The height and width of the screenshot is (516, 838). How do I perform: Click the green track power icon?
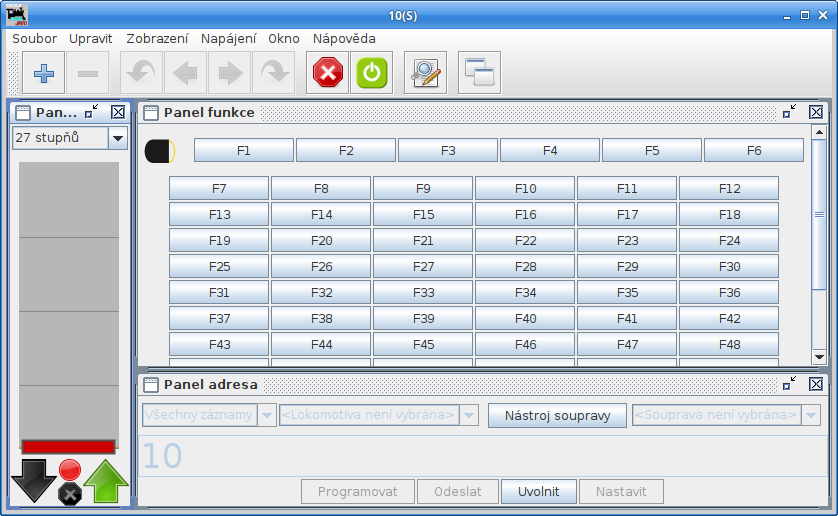coord(372,73)
